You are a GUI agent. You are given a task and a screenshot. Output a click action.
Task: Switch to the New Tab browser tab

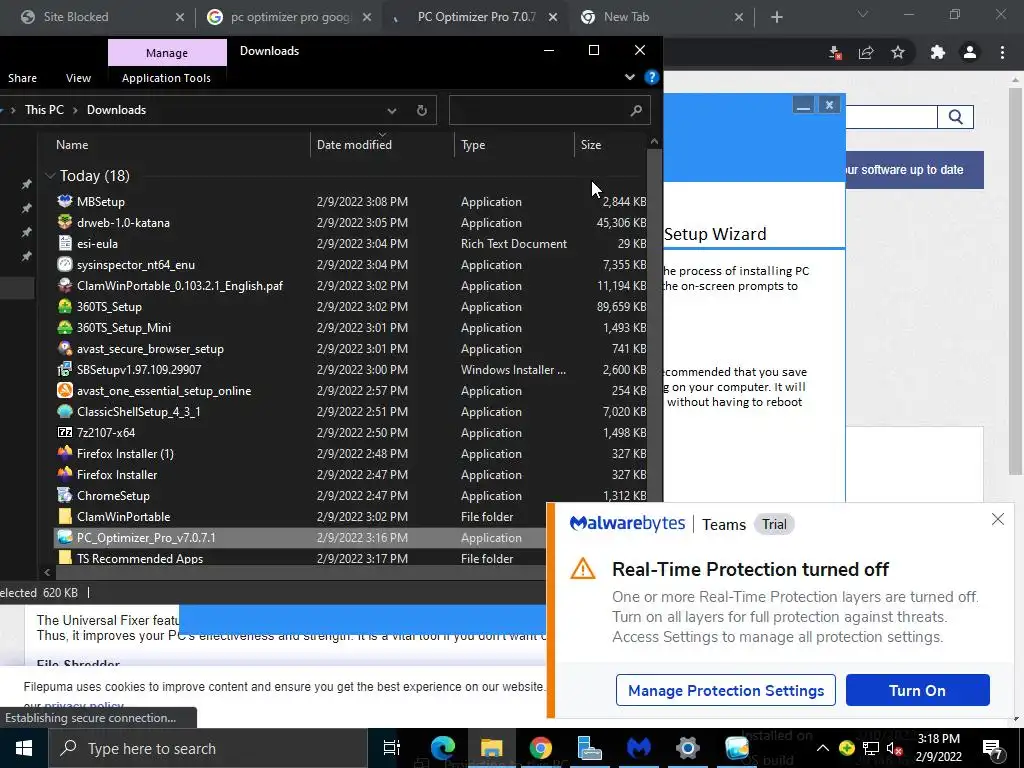click(660, 17)
